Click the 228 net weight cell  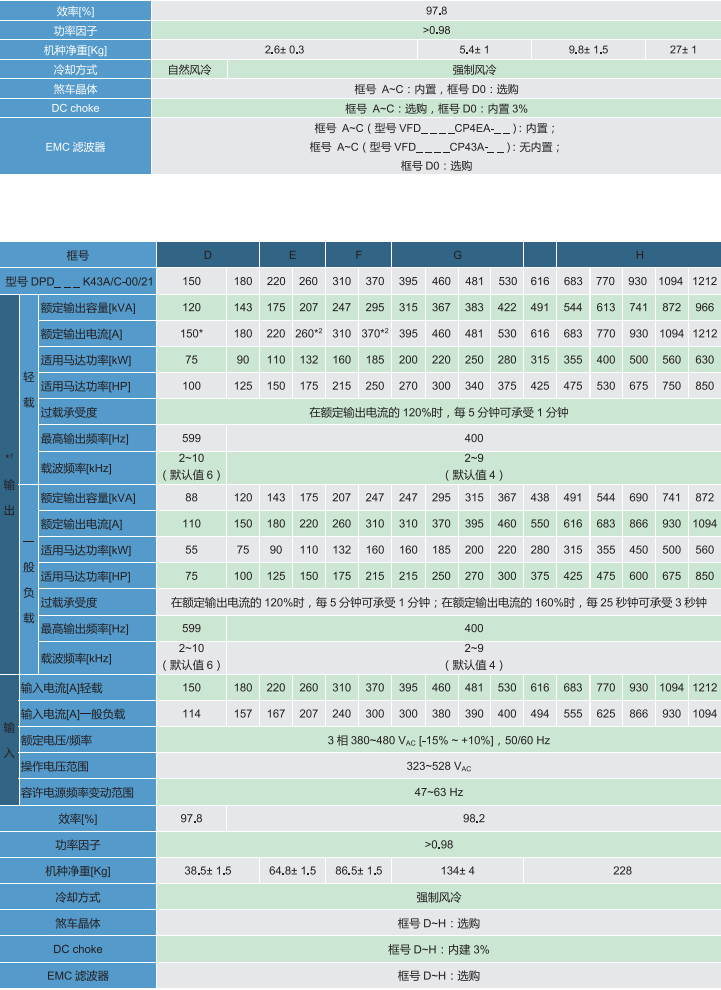coord(622,870)
